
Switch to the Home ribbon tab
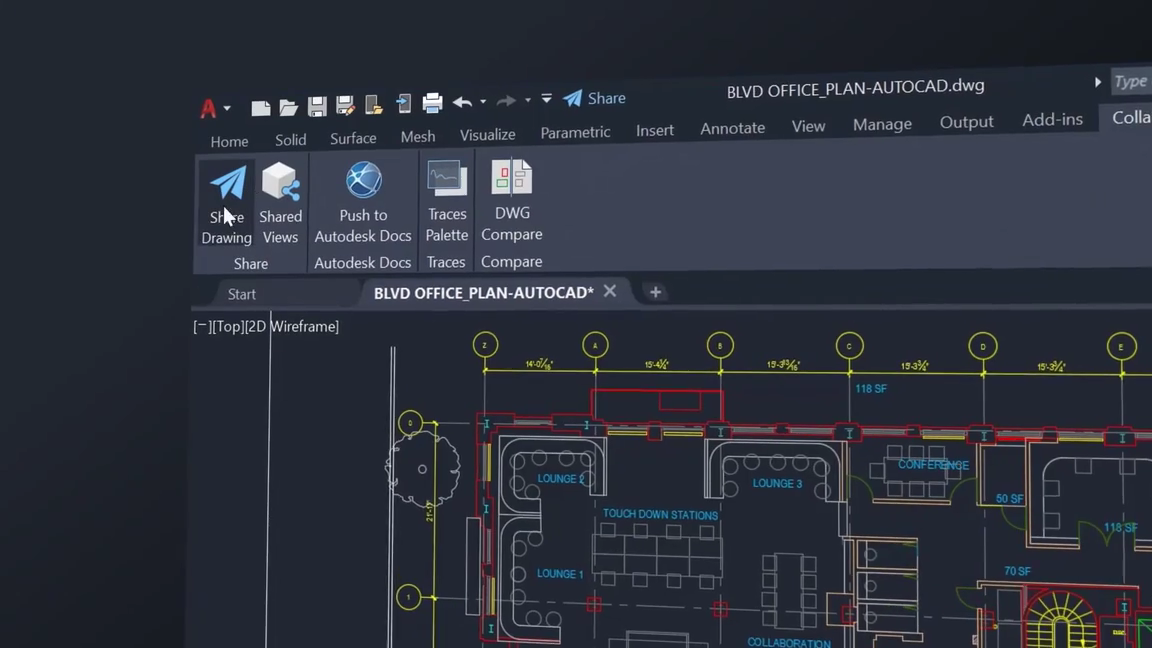click(229, 141)
